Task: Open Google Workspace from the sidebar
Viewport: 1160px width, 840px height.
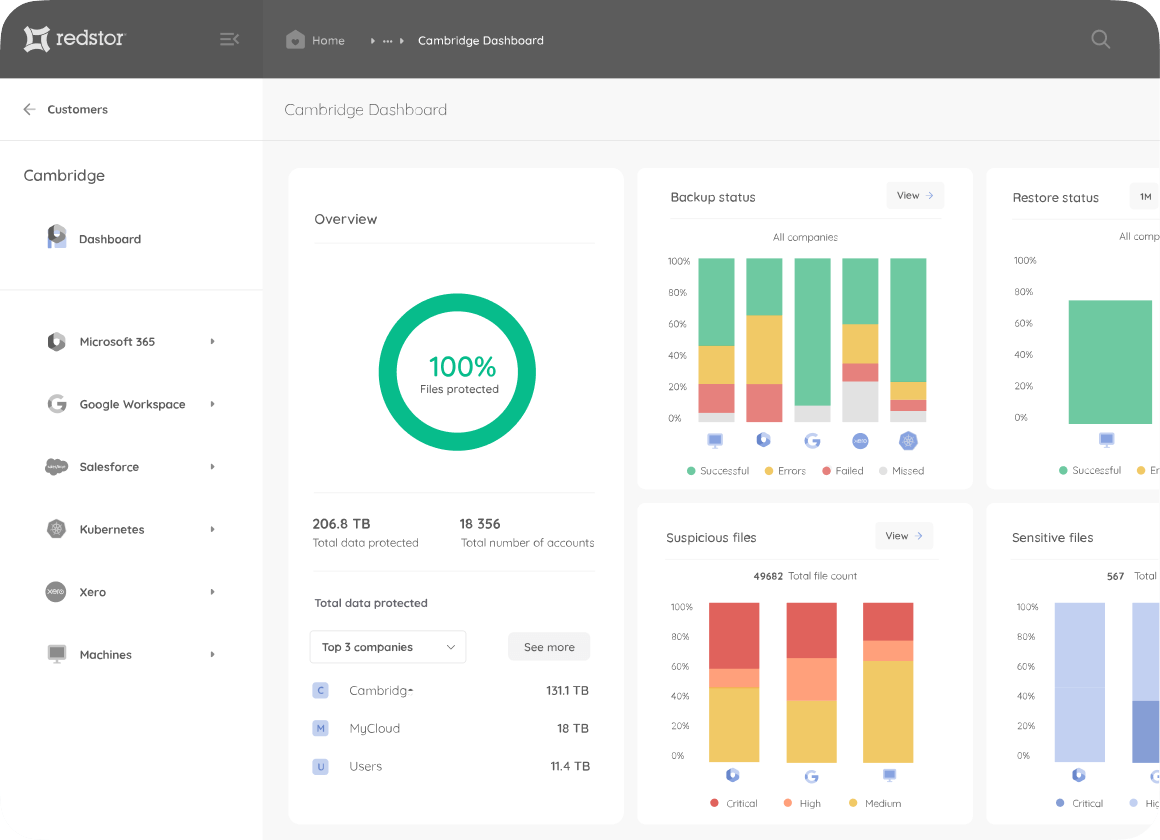Action: click(132, 404)
